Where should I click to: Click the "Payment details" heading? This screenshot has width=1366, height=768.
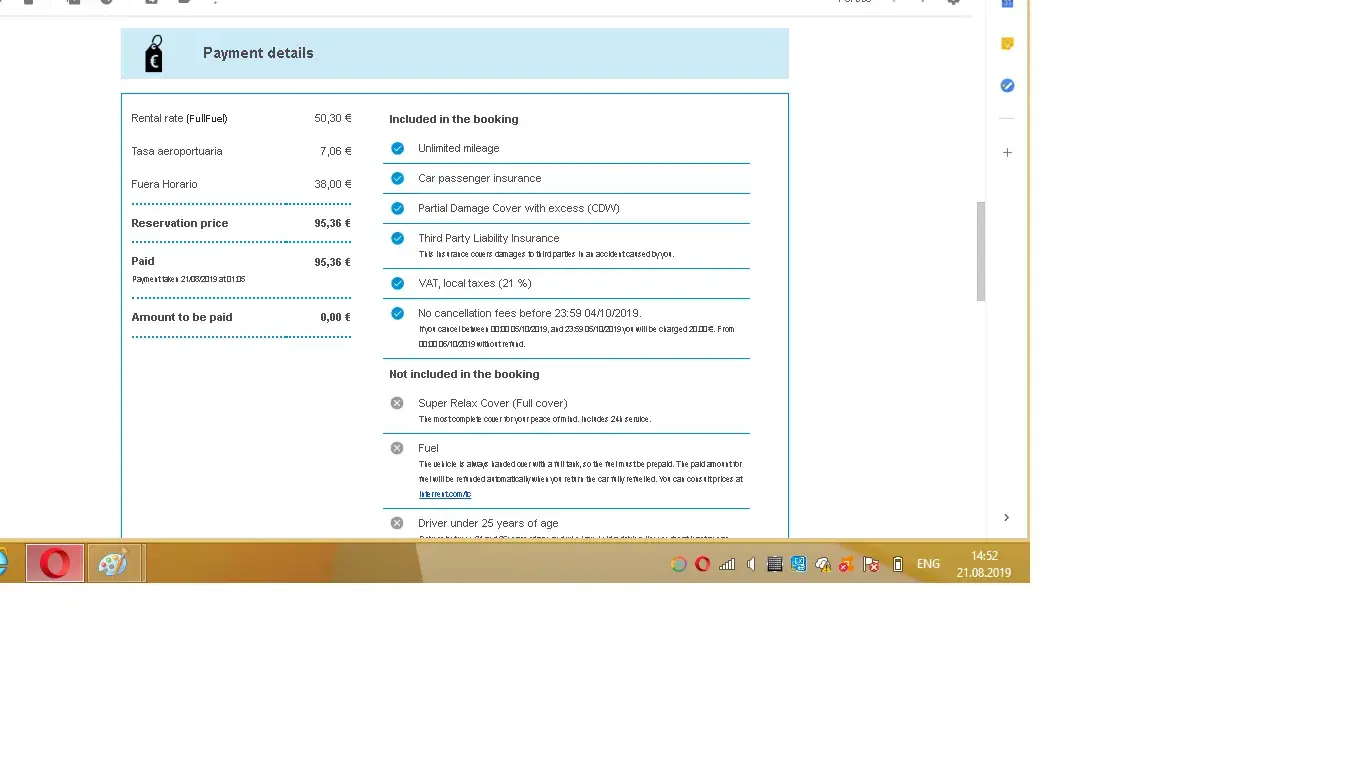tap(258, 53)
